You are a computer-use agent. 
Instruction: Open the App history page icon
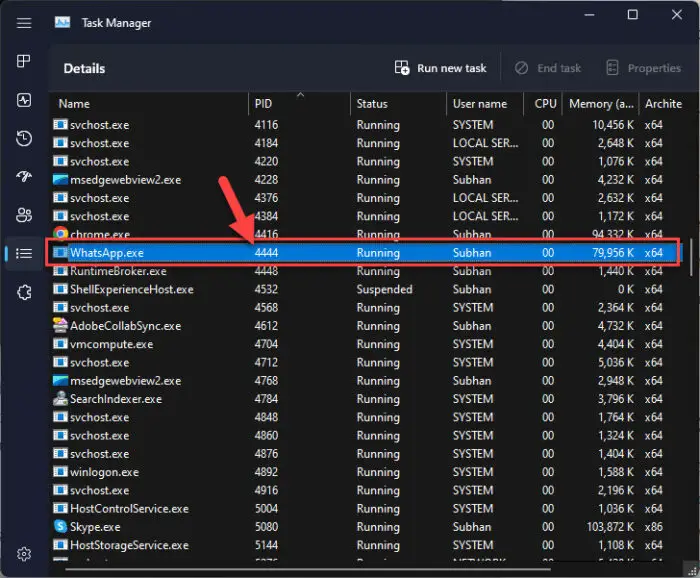(24, 138)
